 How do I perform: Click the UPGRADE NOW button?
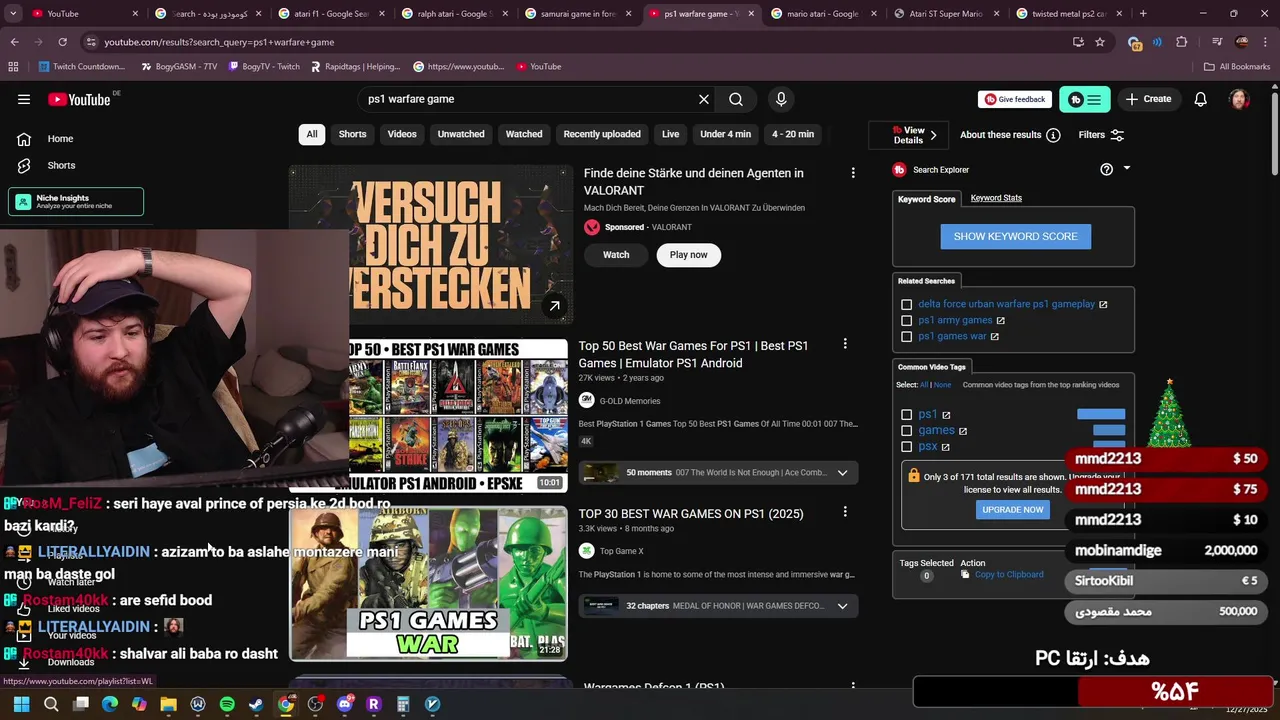click(1012, 509)
